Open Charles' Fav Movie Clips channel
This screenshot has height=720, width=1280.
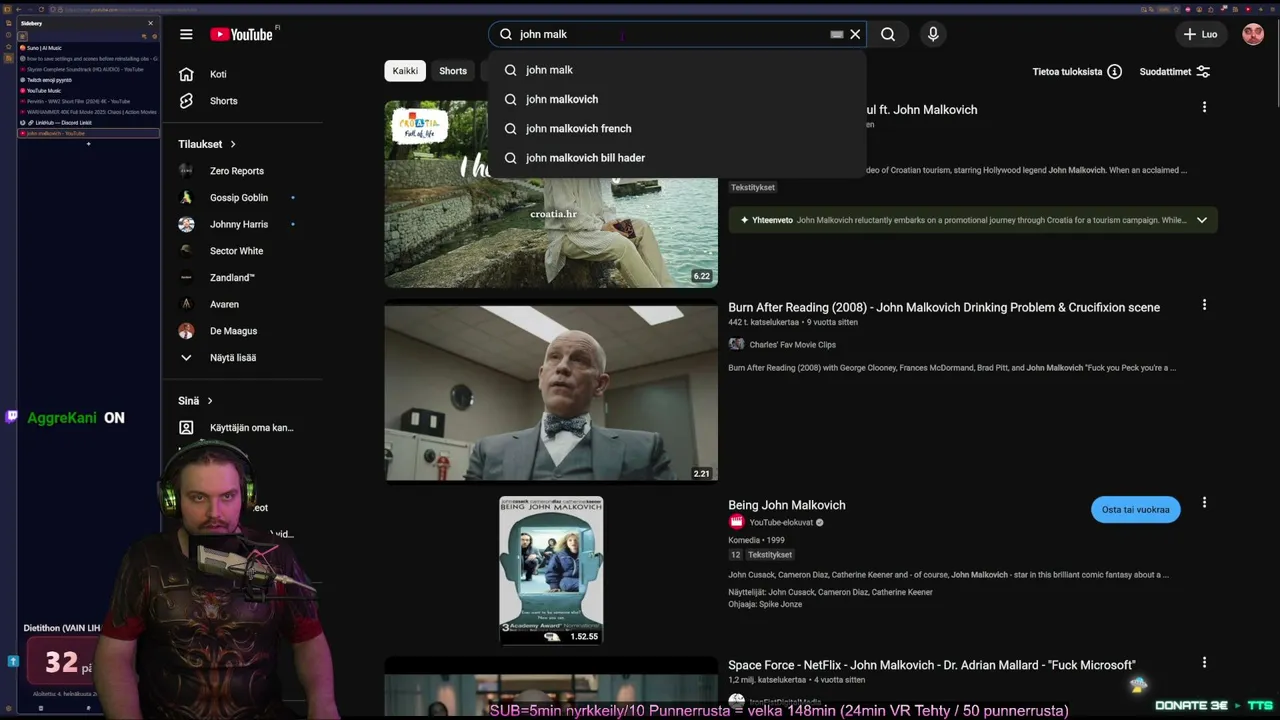(792, 345)
